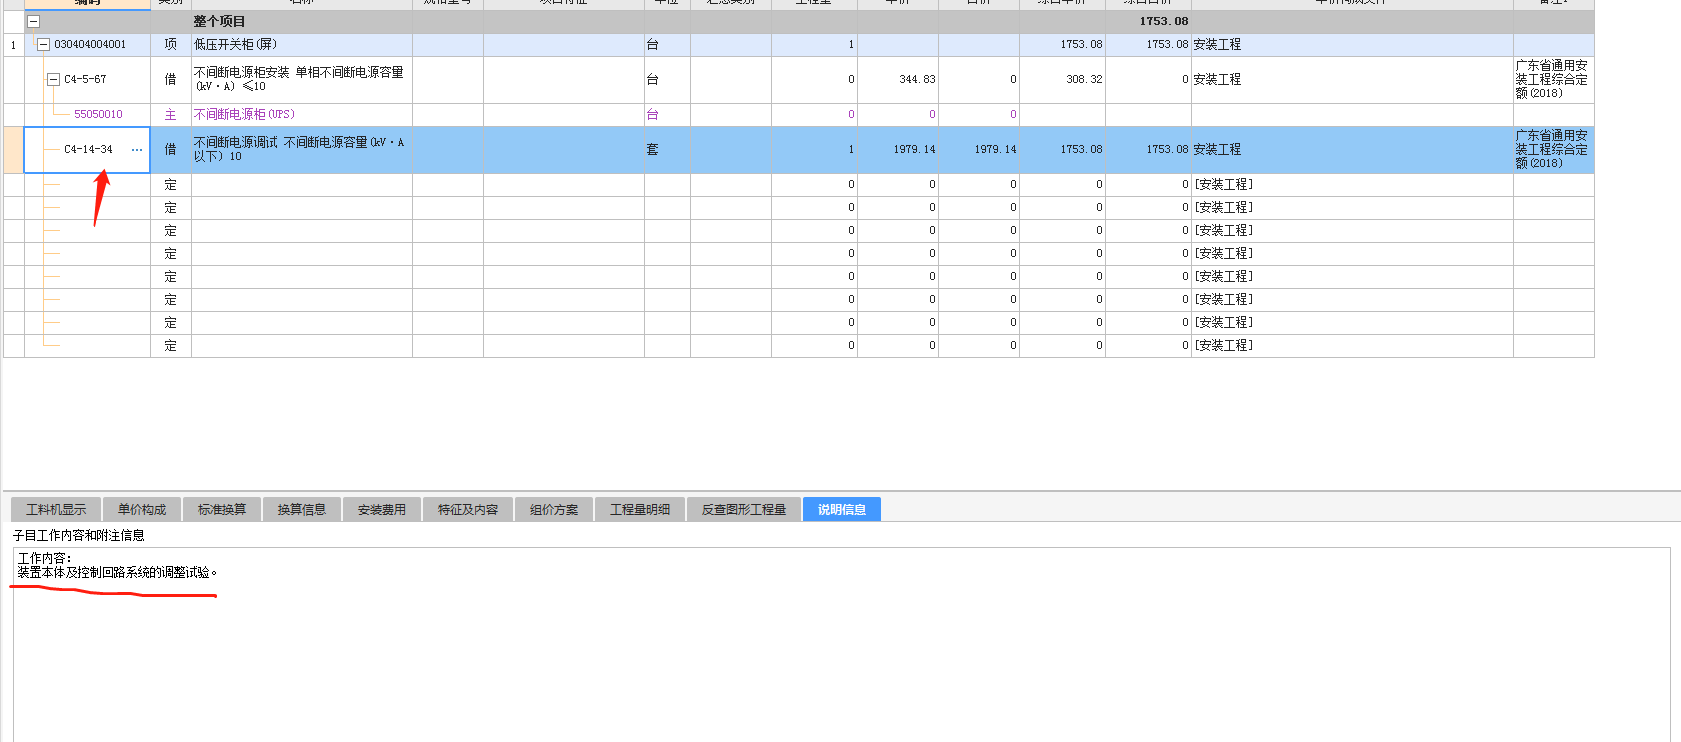Collapse the 整个项目 root row
The width and height of the screenshot is (1681, 742).
33,21
